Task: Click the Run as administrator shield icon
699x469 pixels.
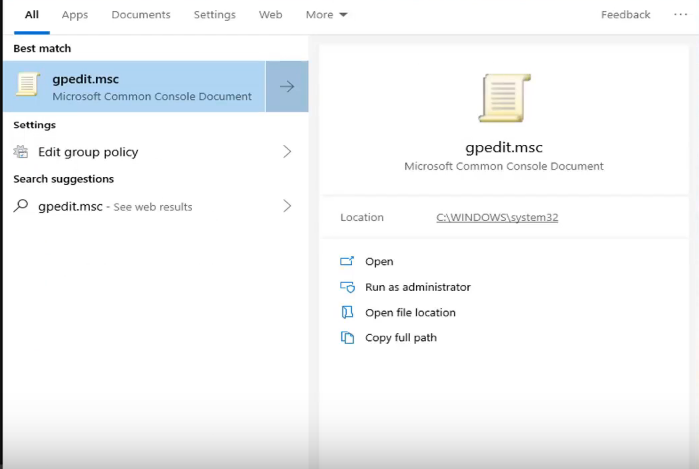Action: coord(347,287)
